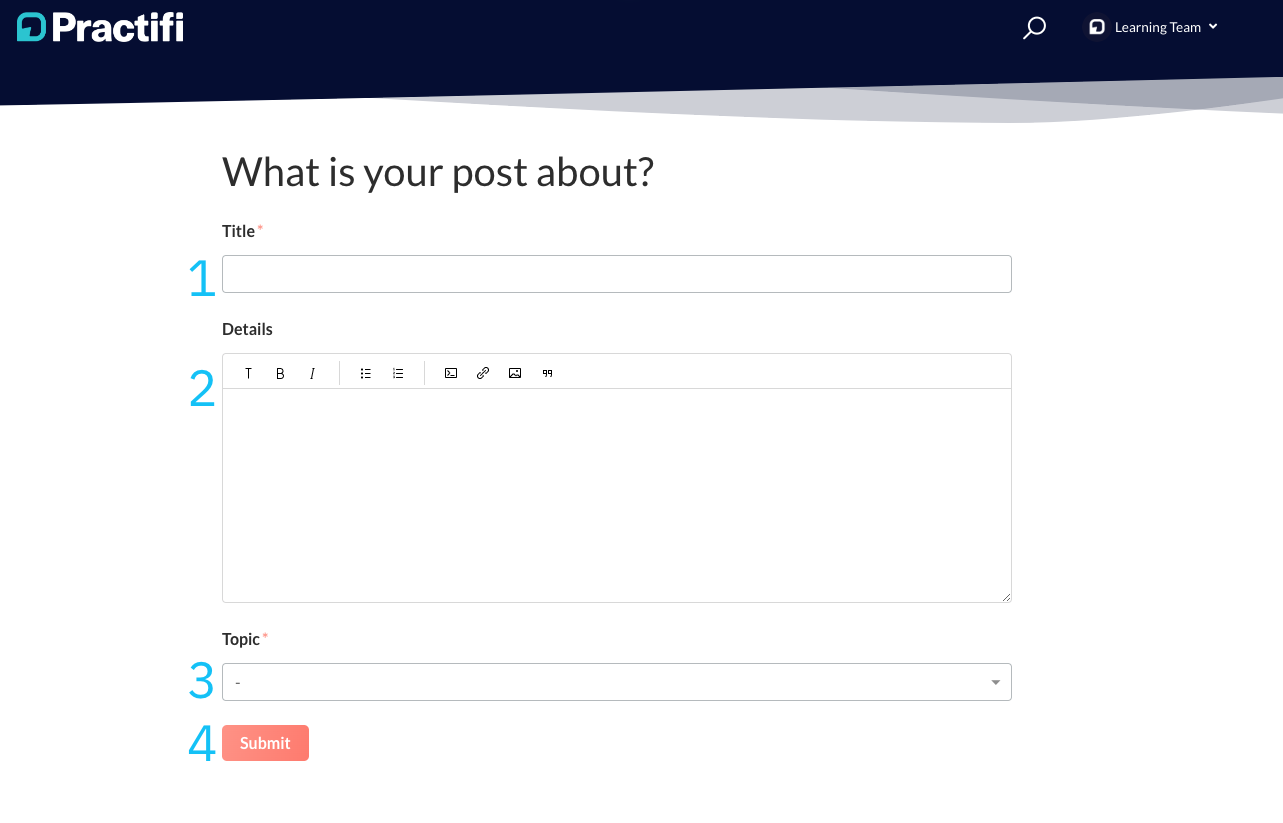Click the Details editor resize handle
Image resolution: width=1283 pixels, height=823 pixels.
[x=1006, y=597]
